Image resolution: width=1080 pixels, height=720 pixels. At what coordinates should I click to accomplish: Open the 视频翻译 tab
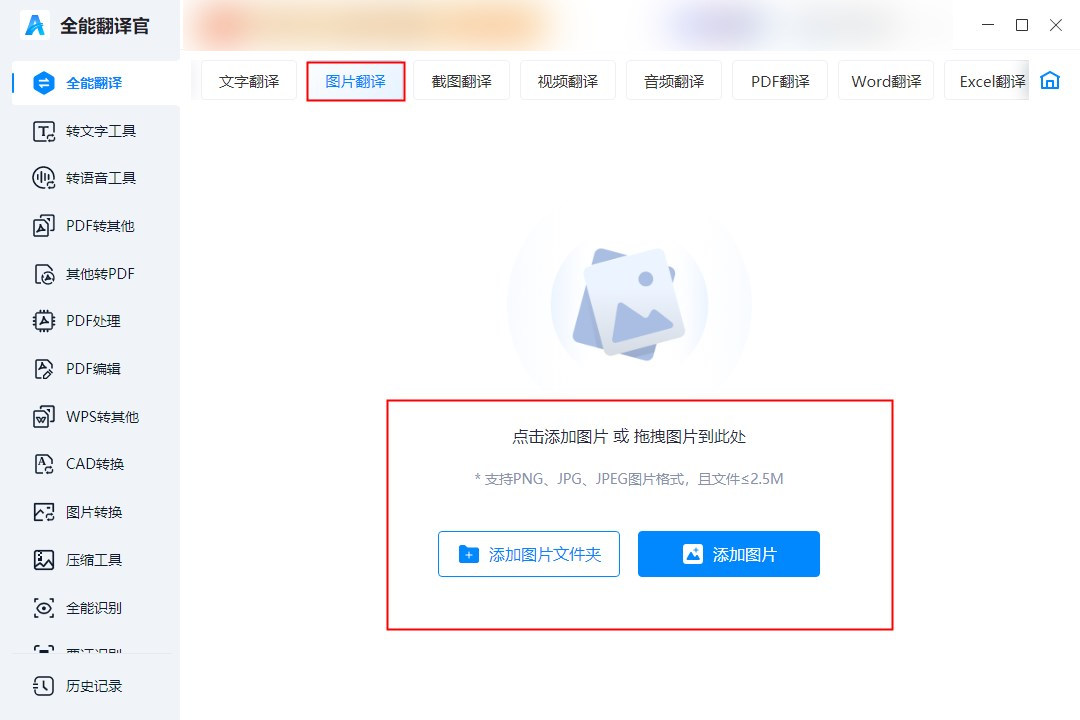[567, 80]
